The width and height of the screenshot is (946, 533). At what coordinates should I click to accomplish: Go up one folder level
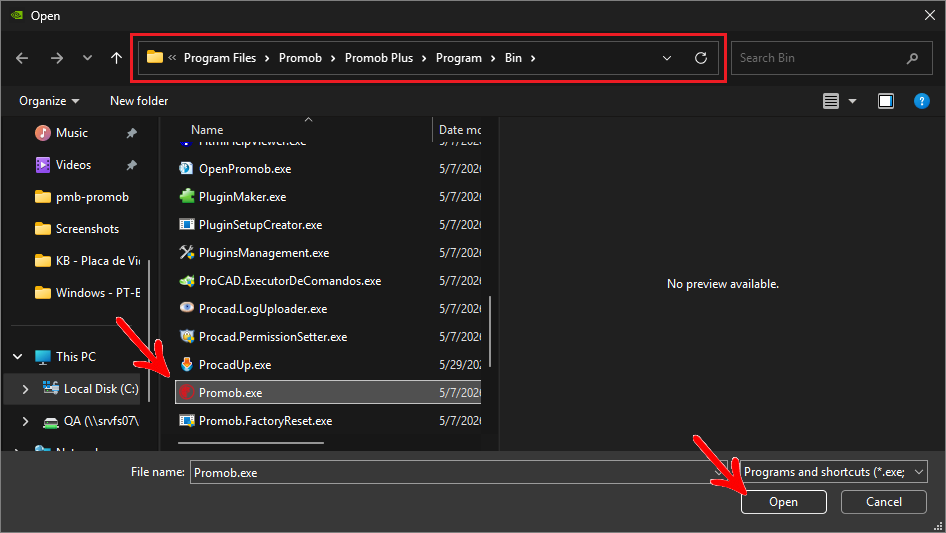tap(116, 58)
